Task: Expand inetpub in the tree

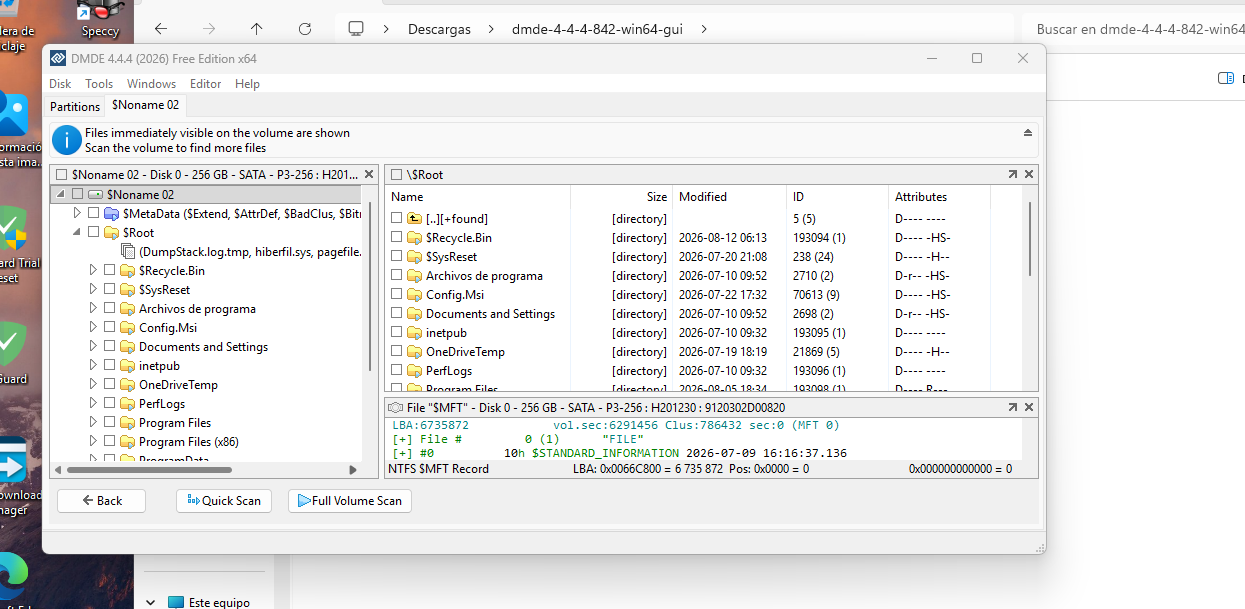Action: [x=93, y=365]
